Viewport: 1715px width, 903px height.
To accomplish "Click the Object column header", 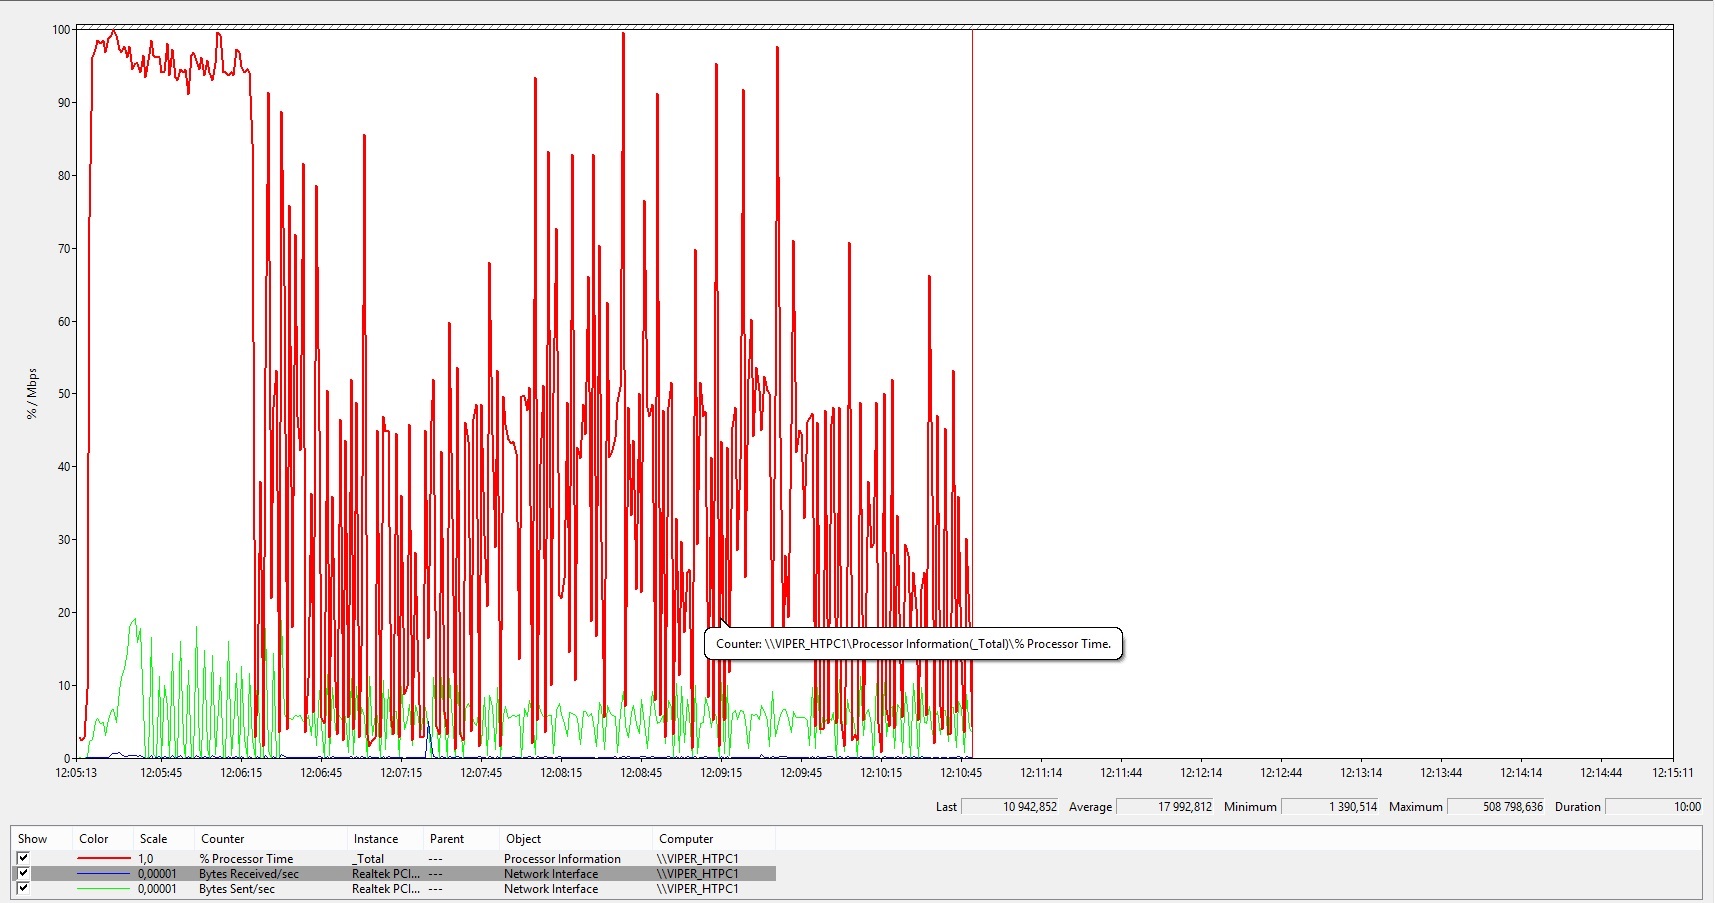I will tap(523, 839).
